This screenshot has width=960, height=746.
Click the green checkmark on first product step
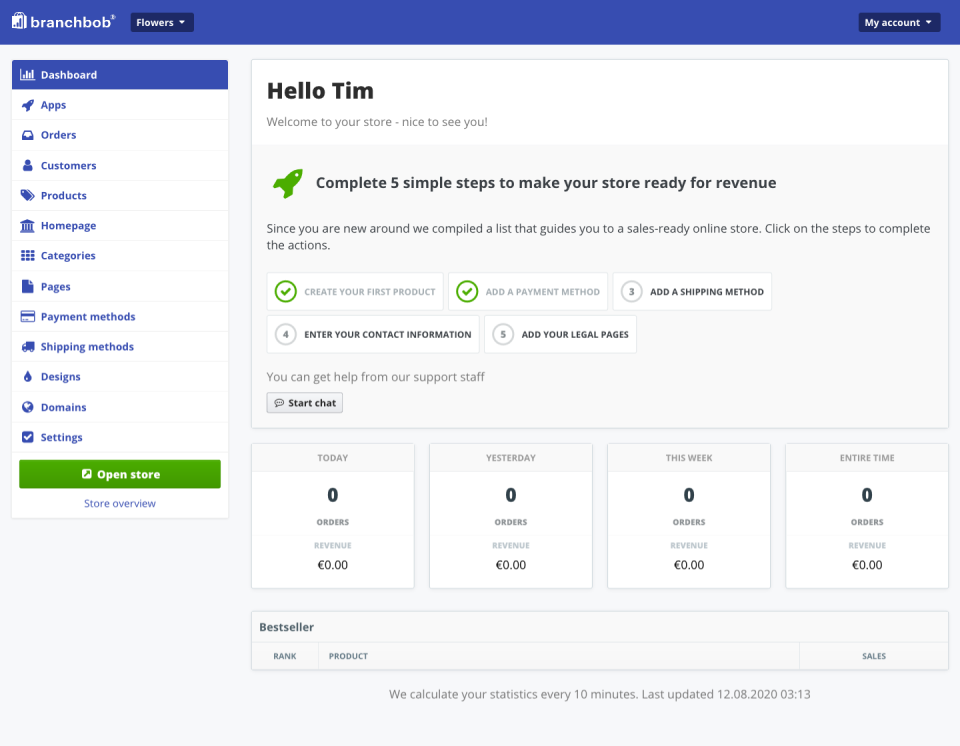coord(286,292)
